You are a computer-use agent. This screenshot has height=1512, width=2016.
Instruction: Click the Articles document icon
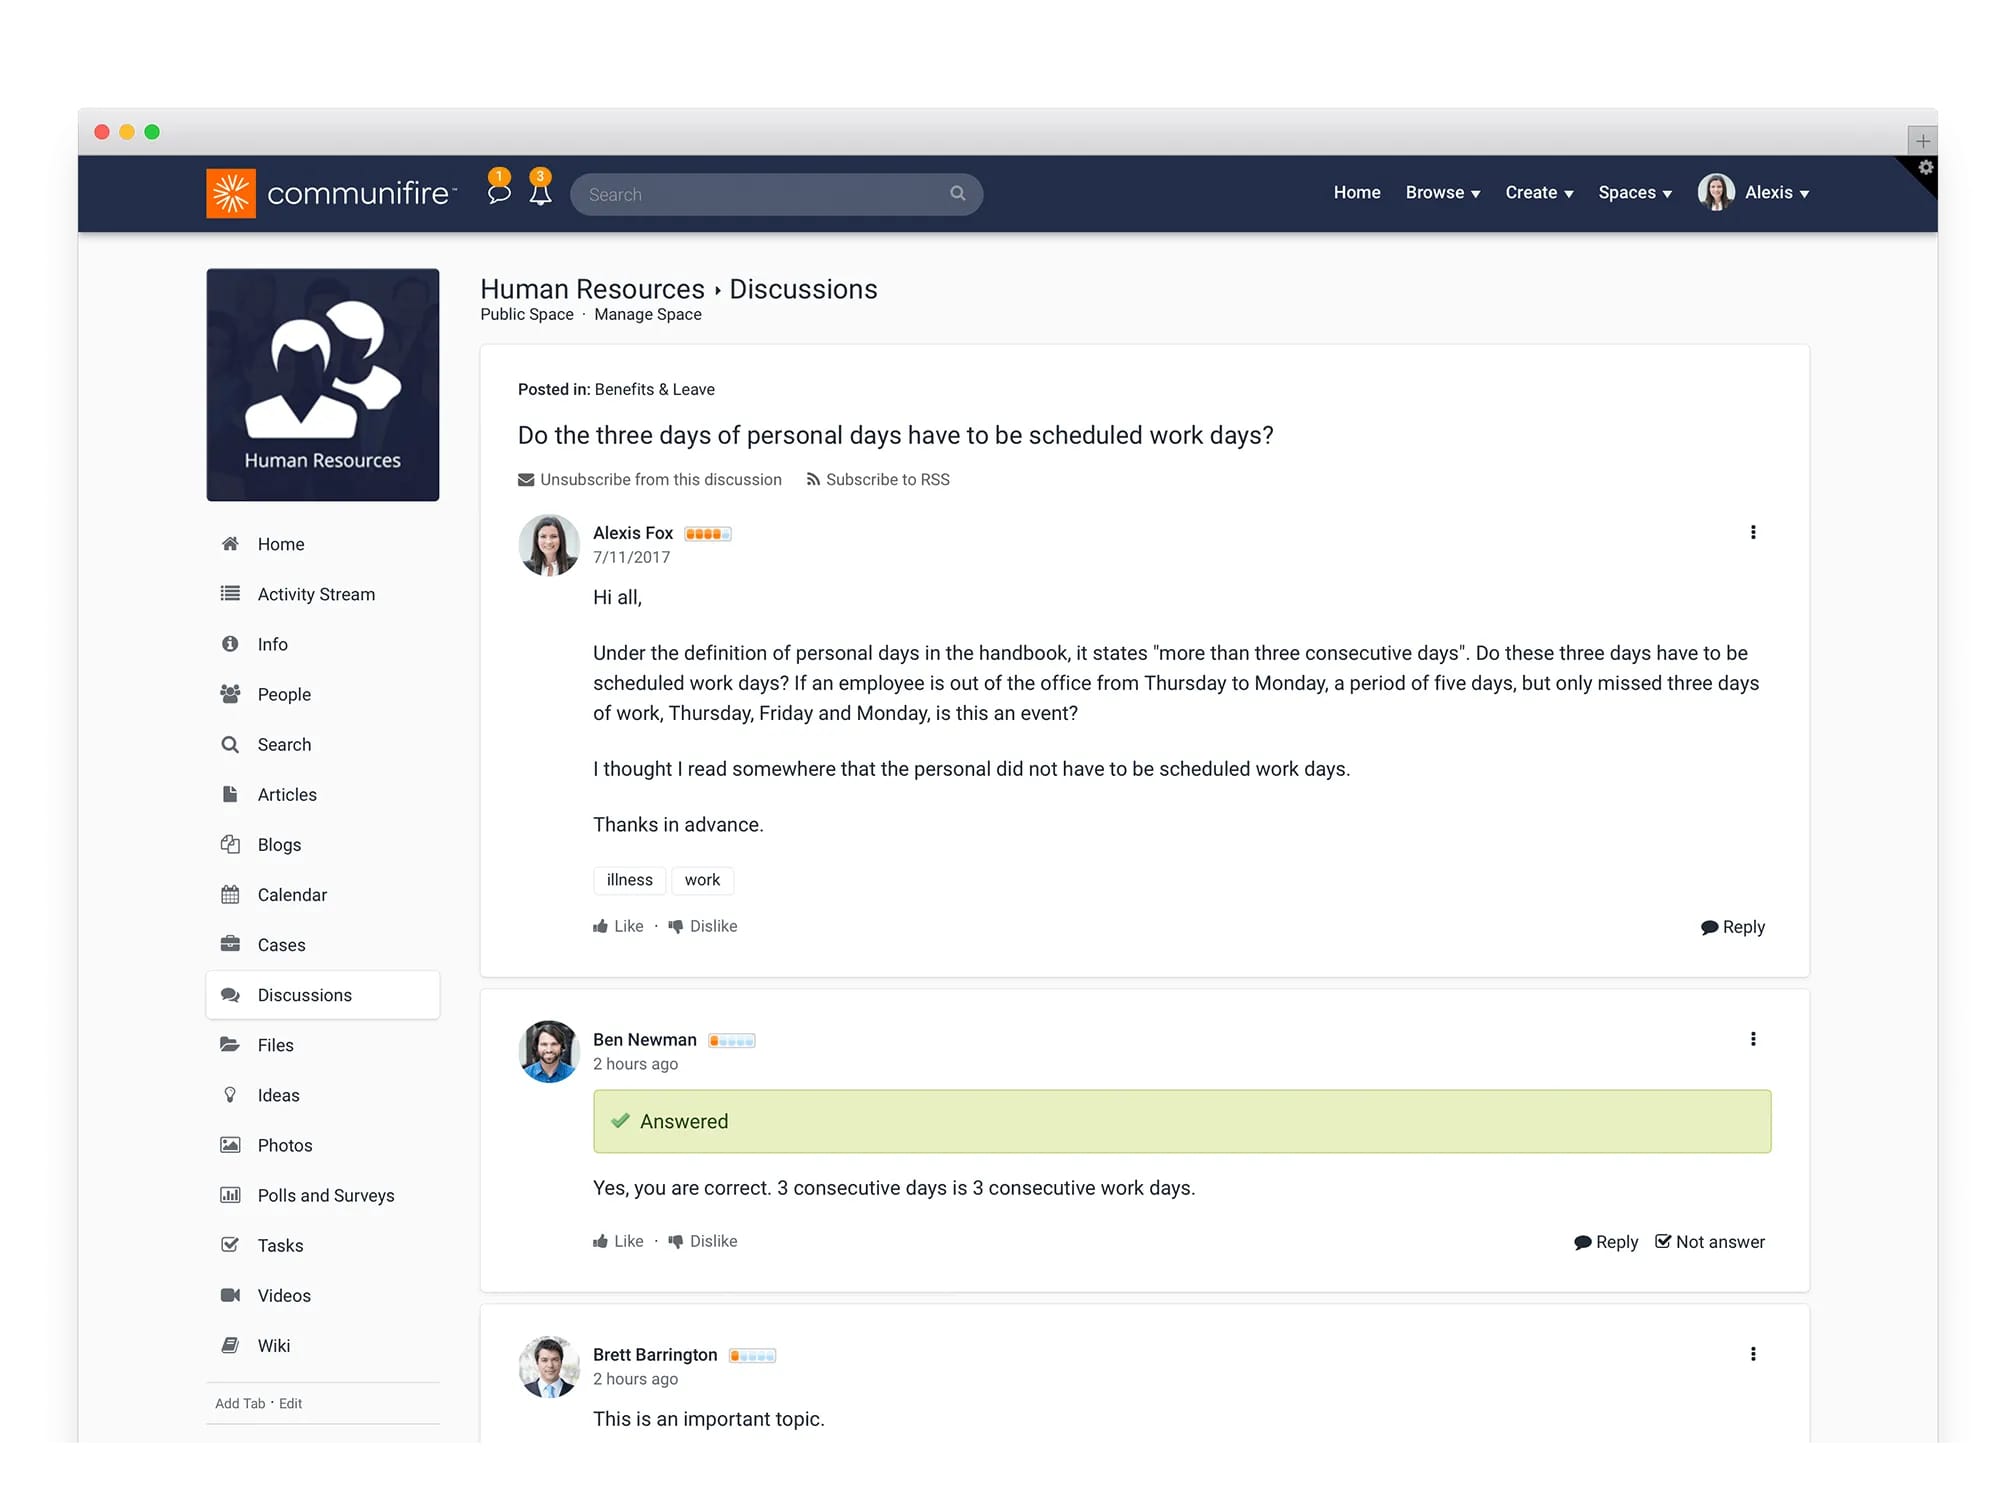point(230,795)
